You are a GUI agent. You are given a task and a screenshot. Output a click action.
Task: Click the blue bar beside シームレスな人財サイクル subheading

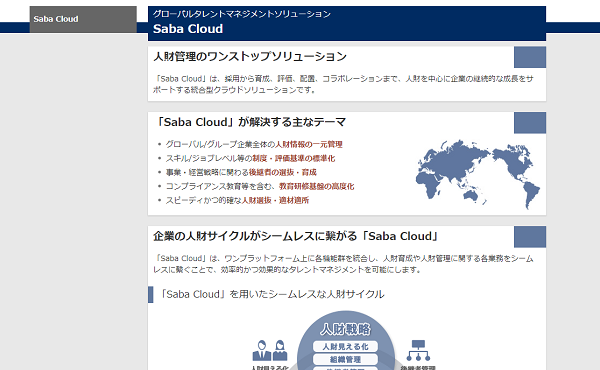pyautogui.click(x=150, y=295)
